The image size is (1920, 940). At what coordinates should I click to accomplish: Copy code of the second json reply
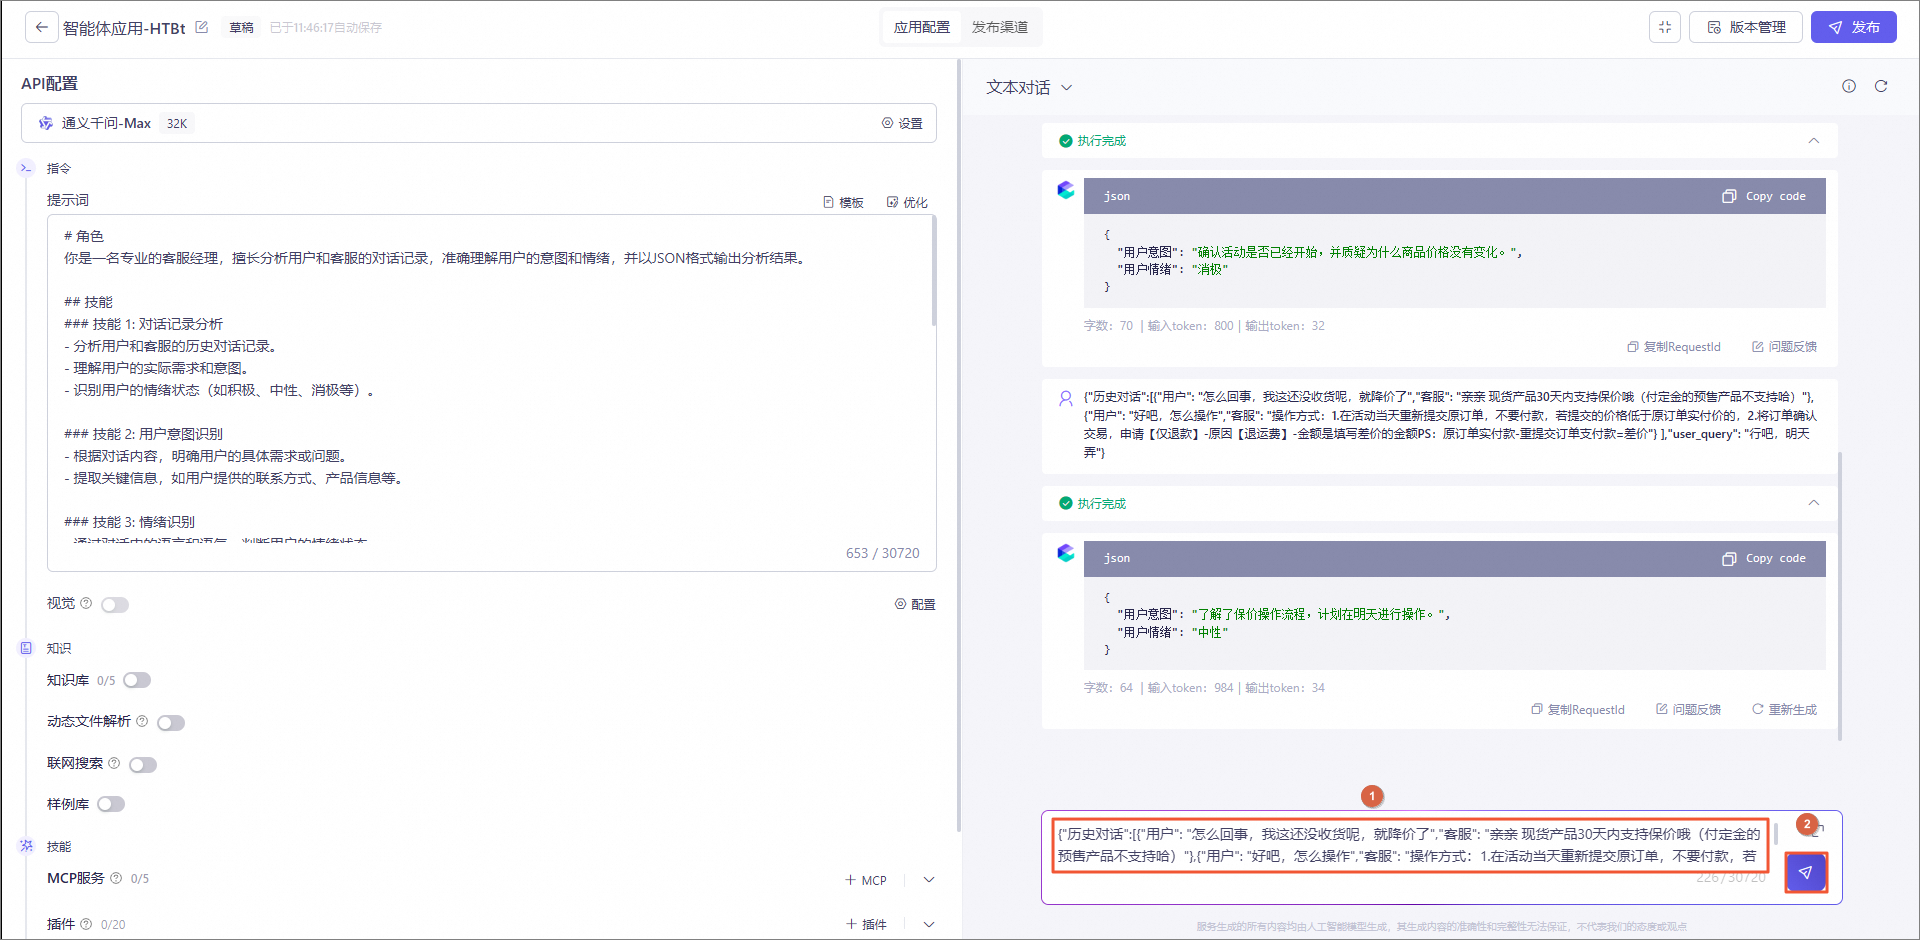1764,558
